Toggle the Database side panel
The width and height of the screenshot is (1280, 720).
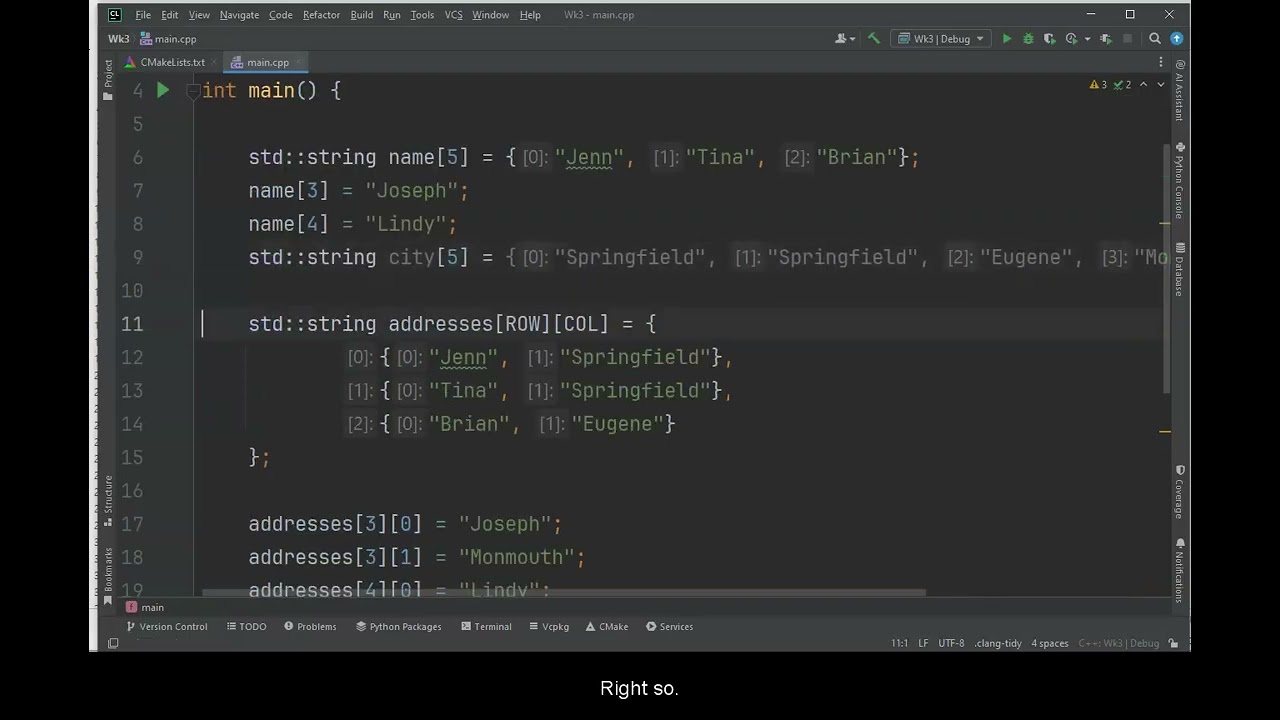click(1180, 269)
